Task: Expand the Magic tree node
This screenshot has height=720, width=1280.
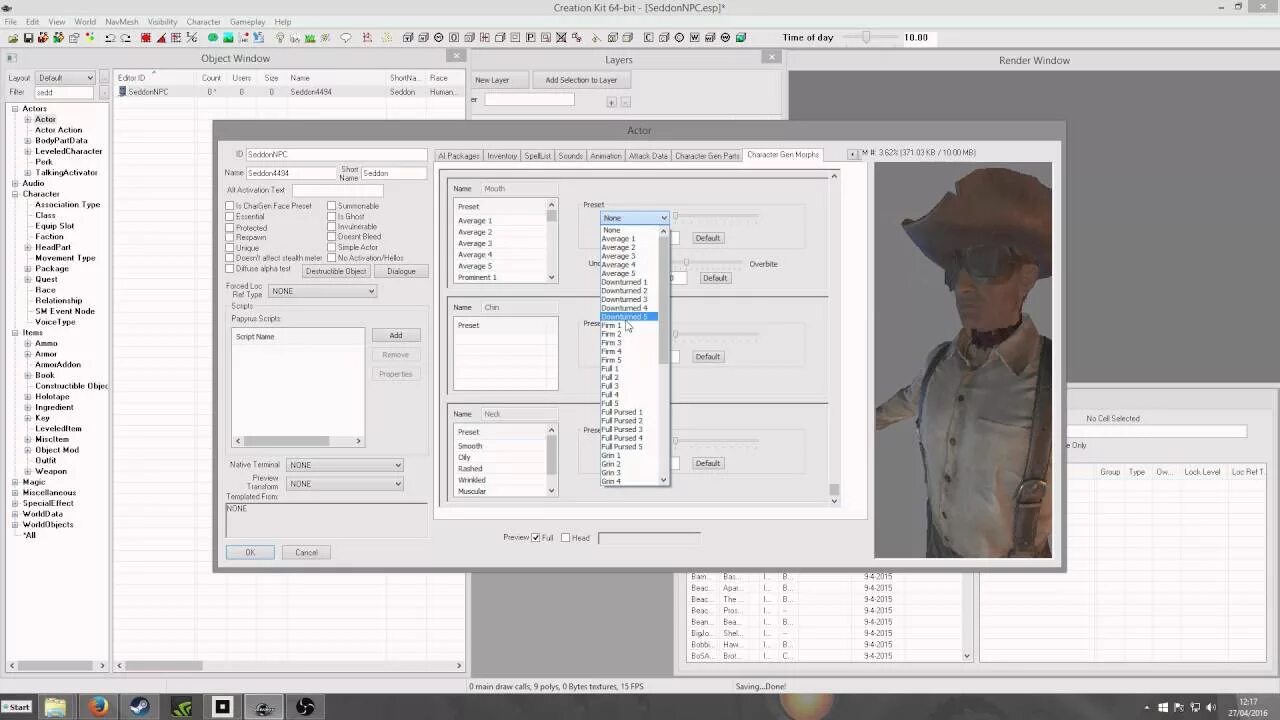Action: click(17, 482)
